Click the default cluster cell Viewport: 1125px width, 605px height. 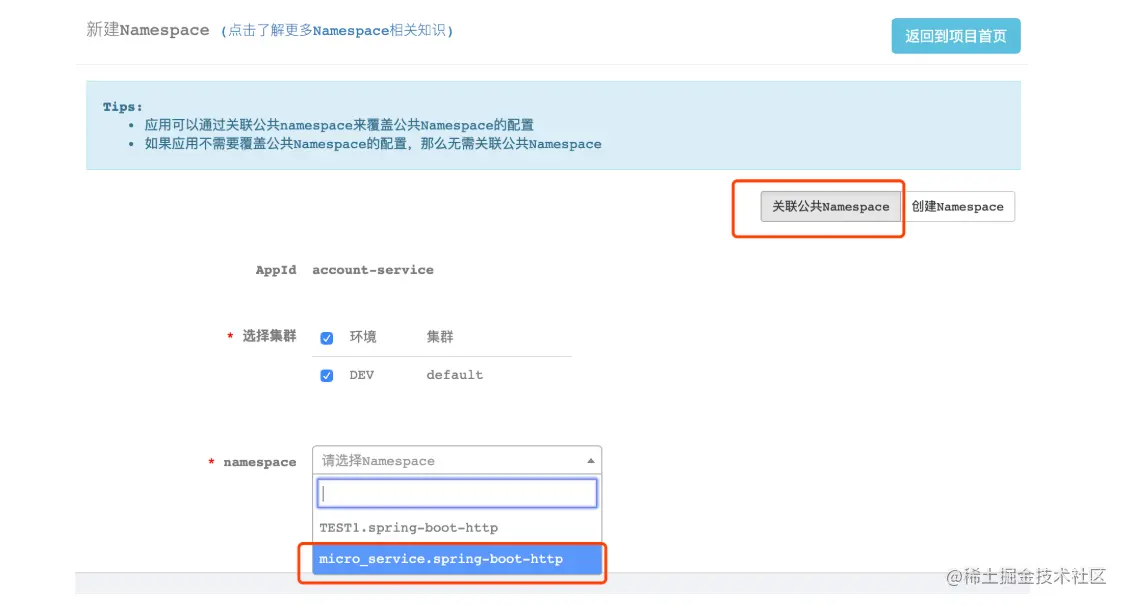point(454,375)
